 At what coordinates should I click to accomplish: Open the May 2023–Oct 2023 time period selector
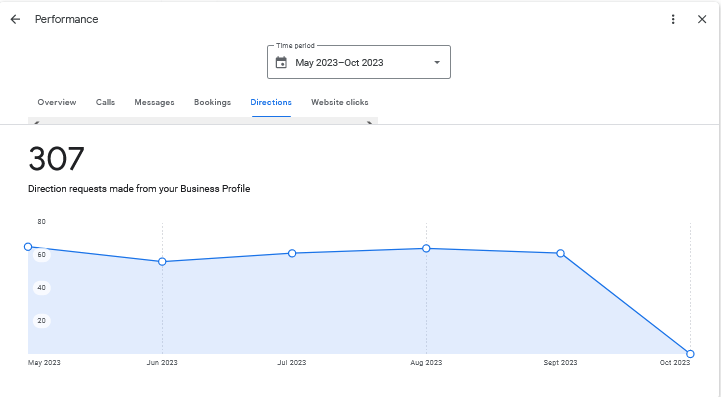coord(359,62)
